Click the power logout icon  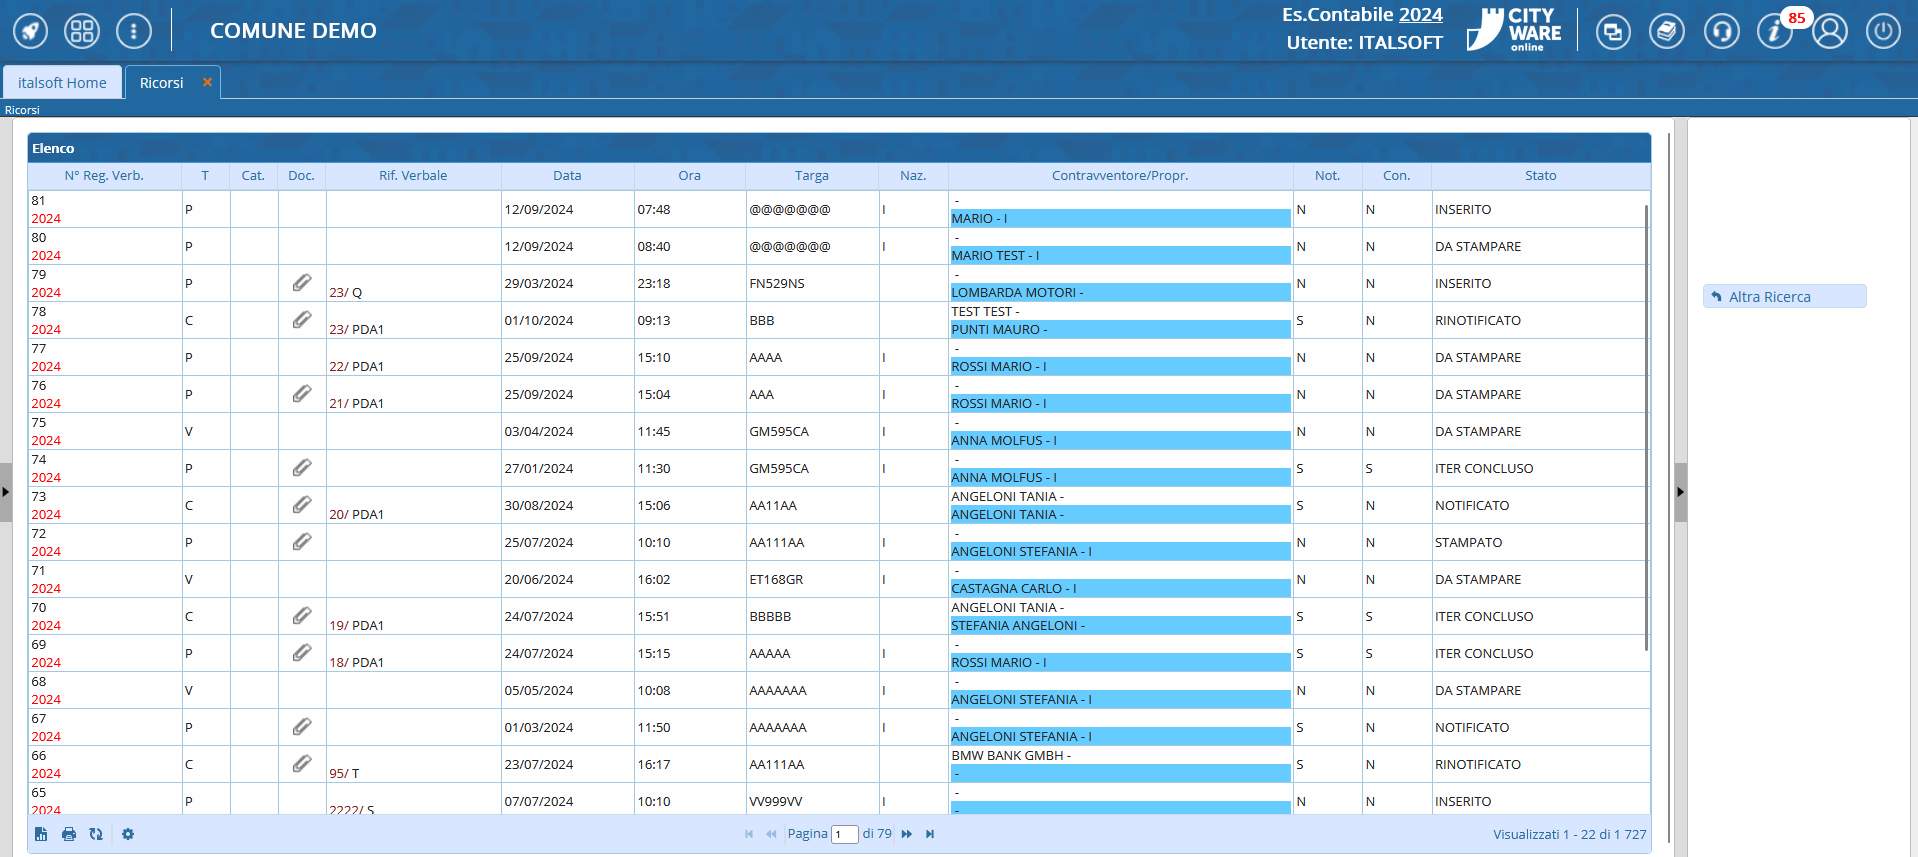coord(1883,32)
